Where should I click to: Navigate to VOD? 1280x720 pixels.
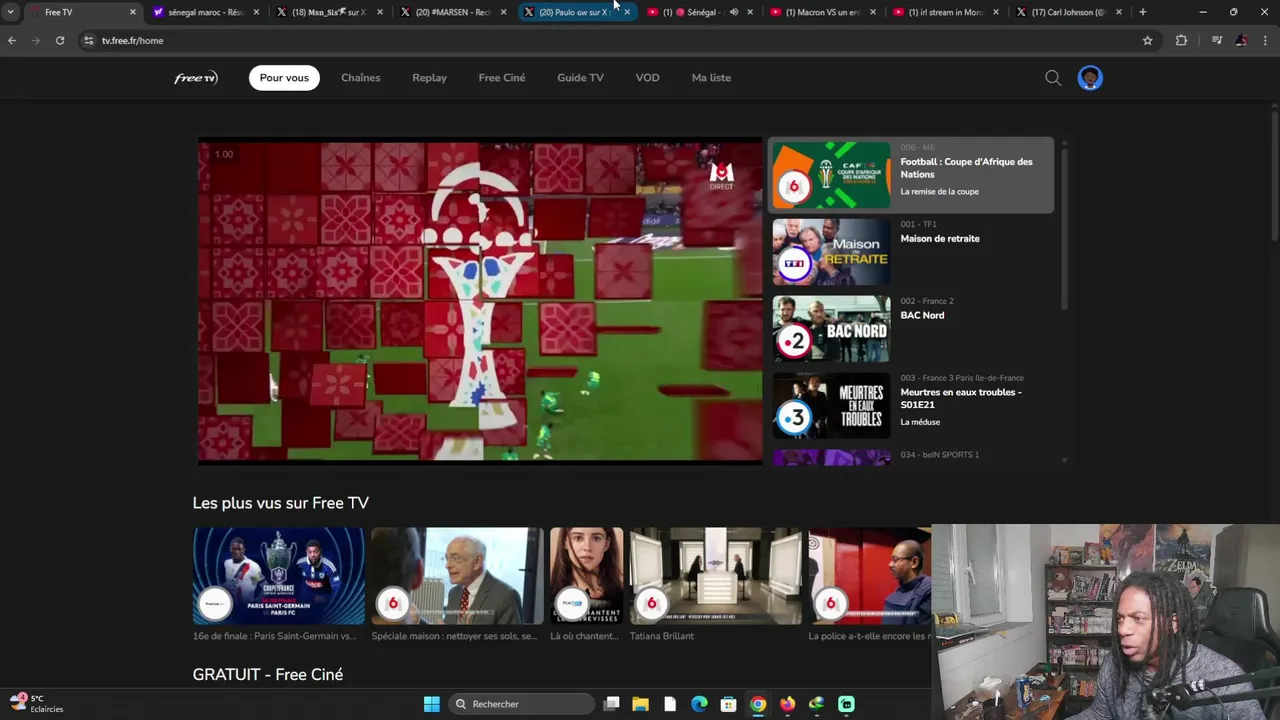click(x=648, y=78)
